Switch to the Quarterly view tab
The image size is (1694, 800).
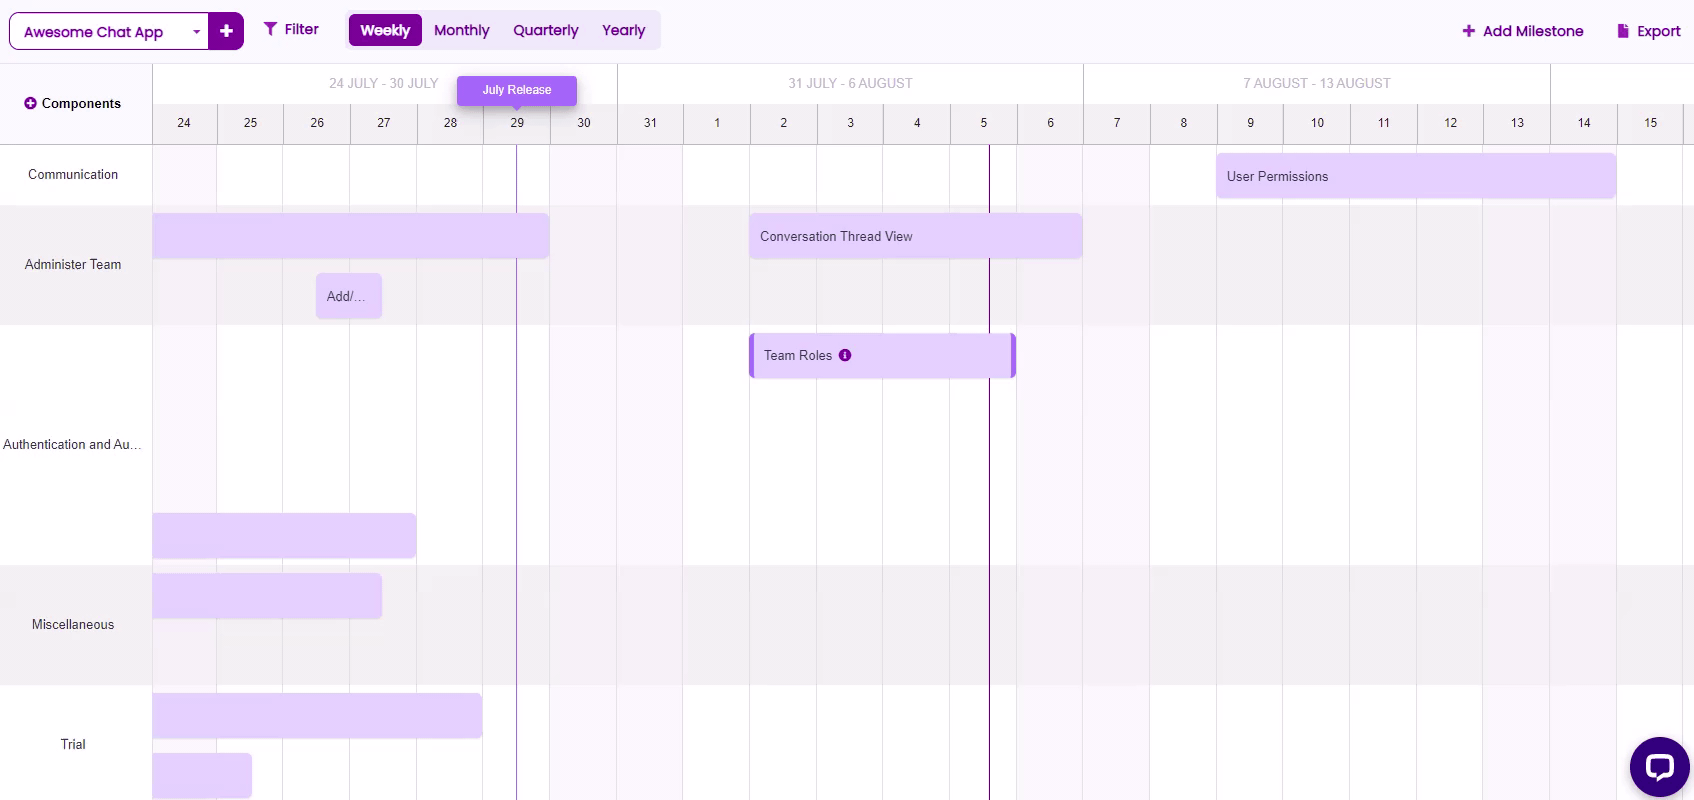[x=546, y=30]
